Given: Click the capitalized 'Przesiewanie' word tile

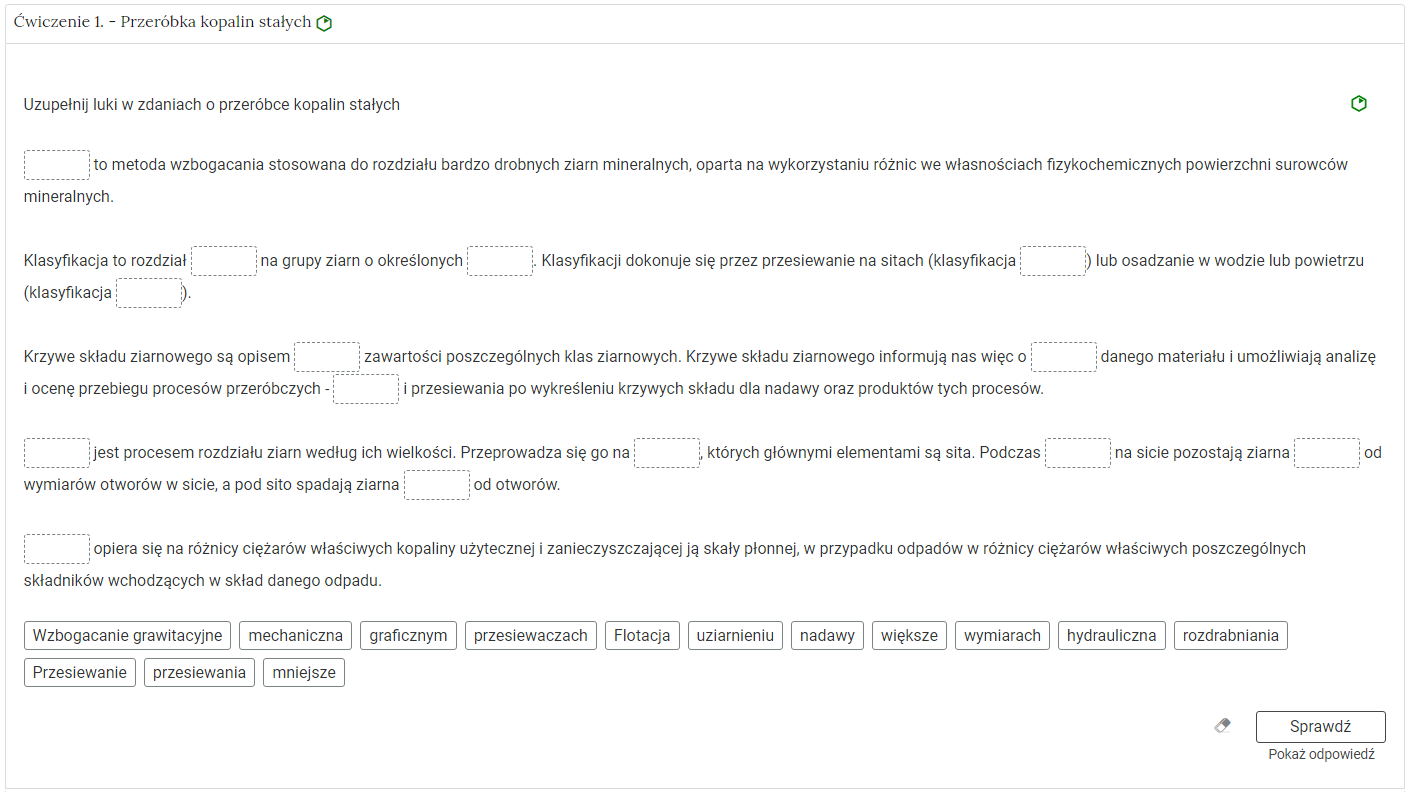Looking at the screenshot, I should (x=80, y=673).
